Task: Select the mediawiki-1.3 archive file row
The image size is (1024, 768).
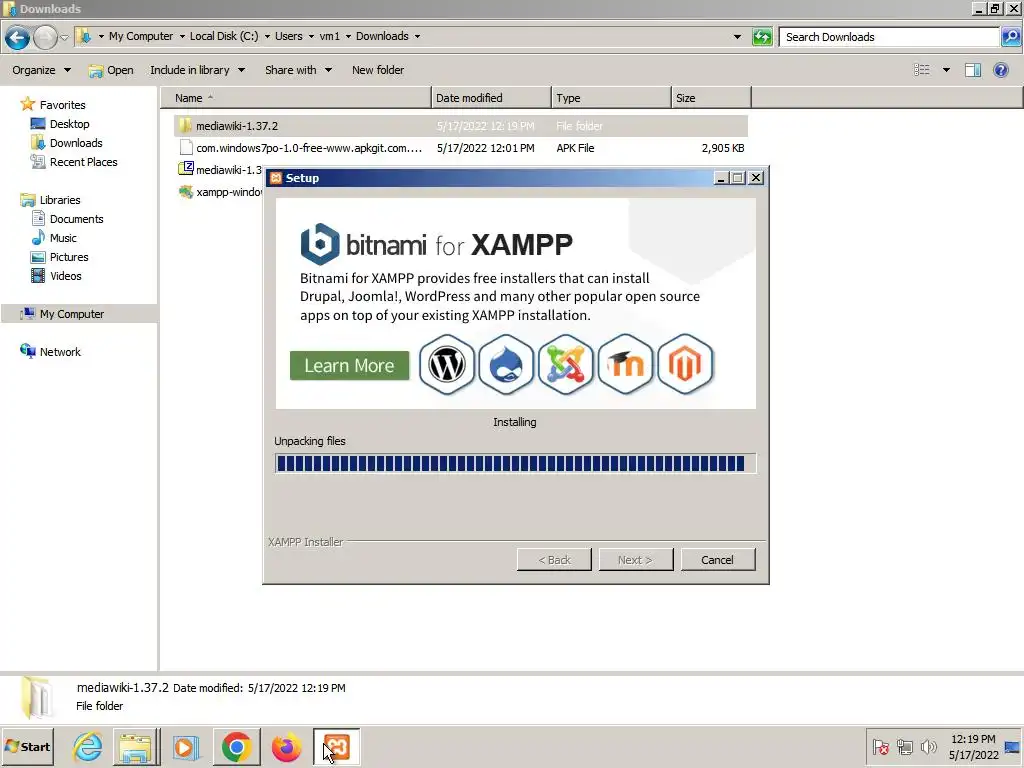Action: [220, 170]
